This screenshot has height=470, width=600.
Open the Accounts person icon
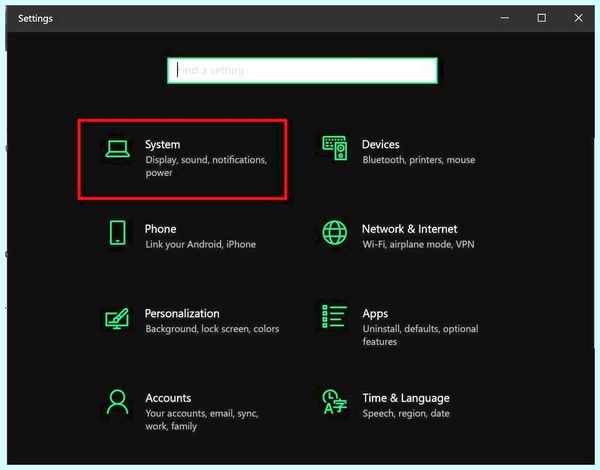117,402
